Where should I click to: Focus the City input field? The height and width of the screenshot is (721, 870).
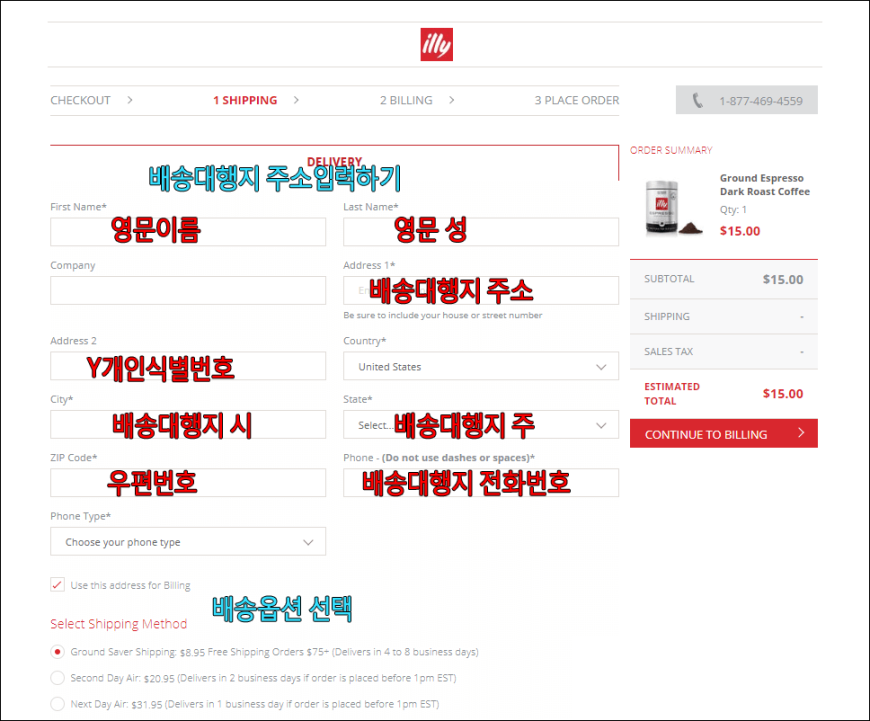[188, 425]
